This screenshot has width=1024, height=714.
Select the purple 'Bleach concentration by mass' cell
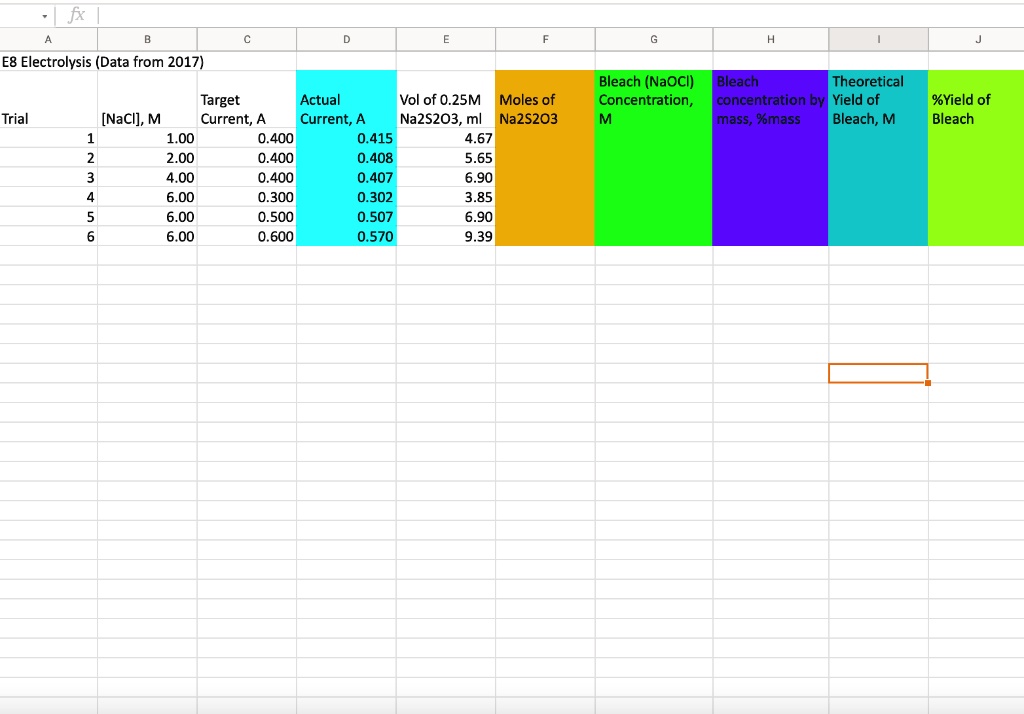[770, 100]
